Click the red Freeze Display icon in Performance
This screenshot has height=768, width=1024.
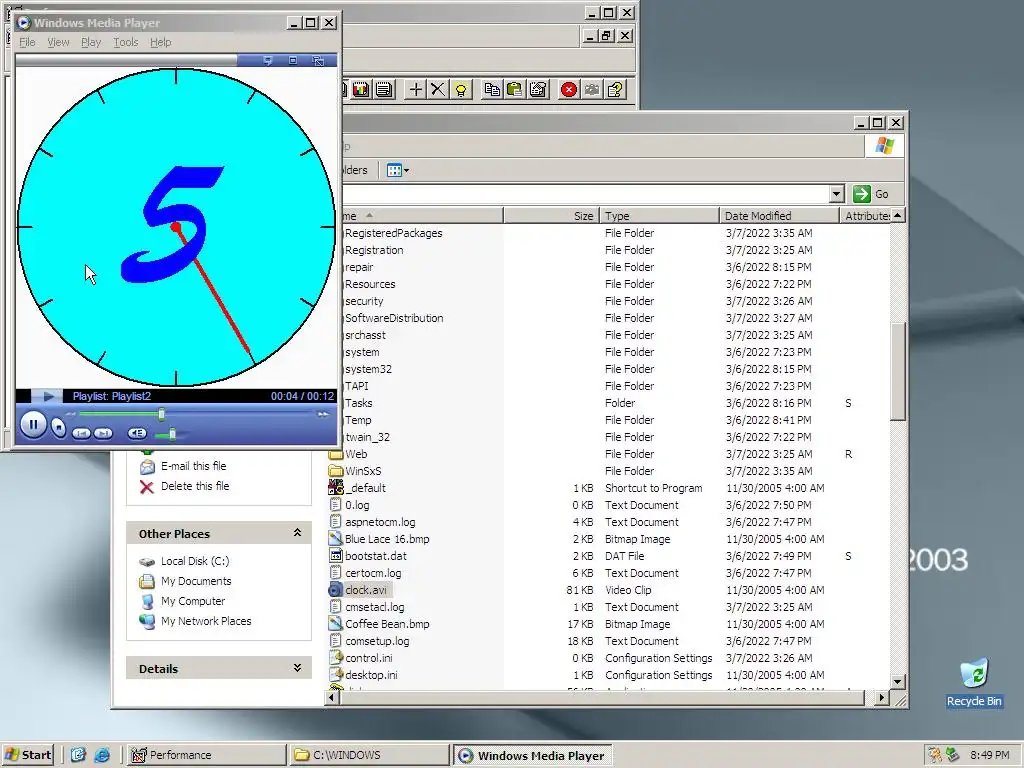coord(569,89)
